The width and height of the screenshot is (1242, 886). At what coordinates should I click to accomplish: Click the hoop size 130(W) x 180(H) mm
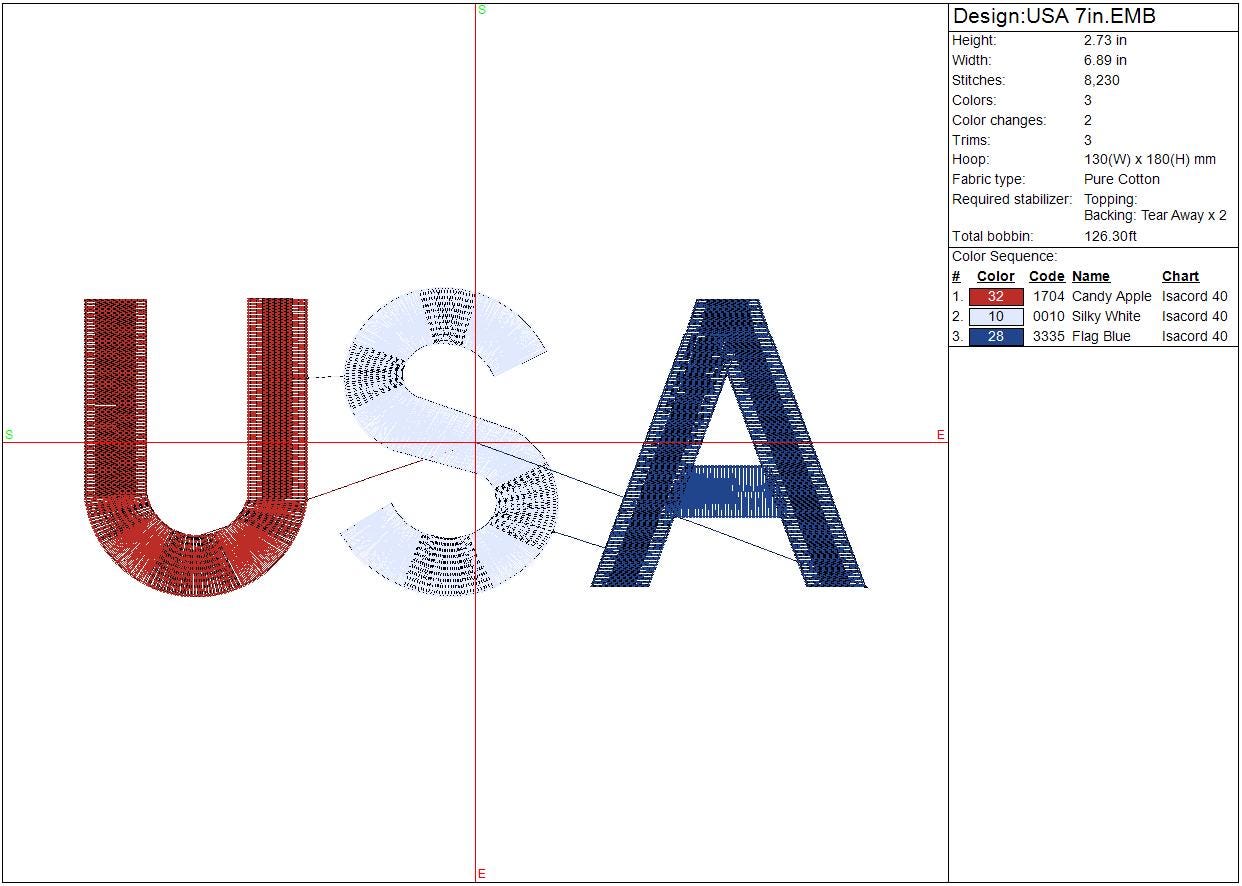[x=1149, y=160]
